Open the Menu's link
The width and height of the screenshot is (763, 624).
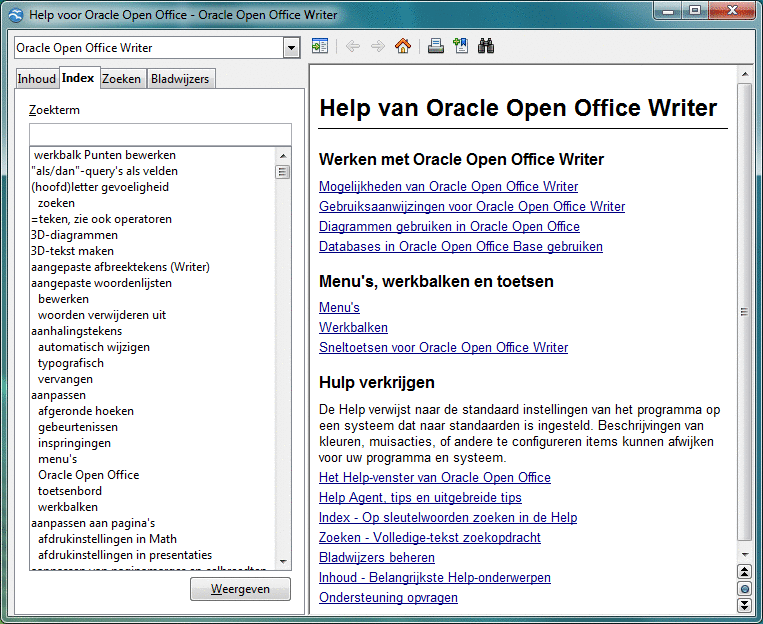point(339,308)
